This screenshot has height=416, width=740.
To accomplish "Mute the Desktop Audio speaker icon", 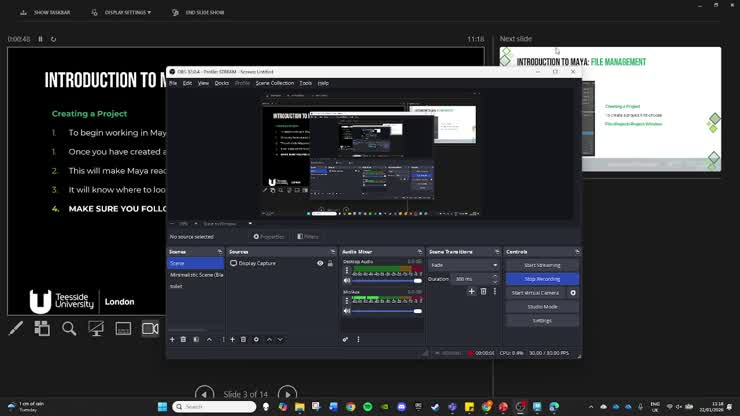I will (347, 280).
